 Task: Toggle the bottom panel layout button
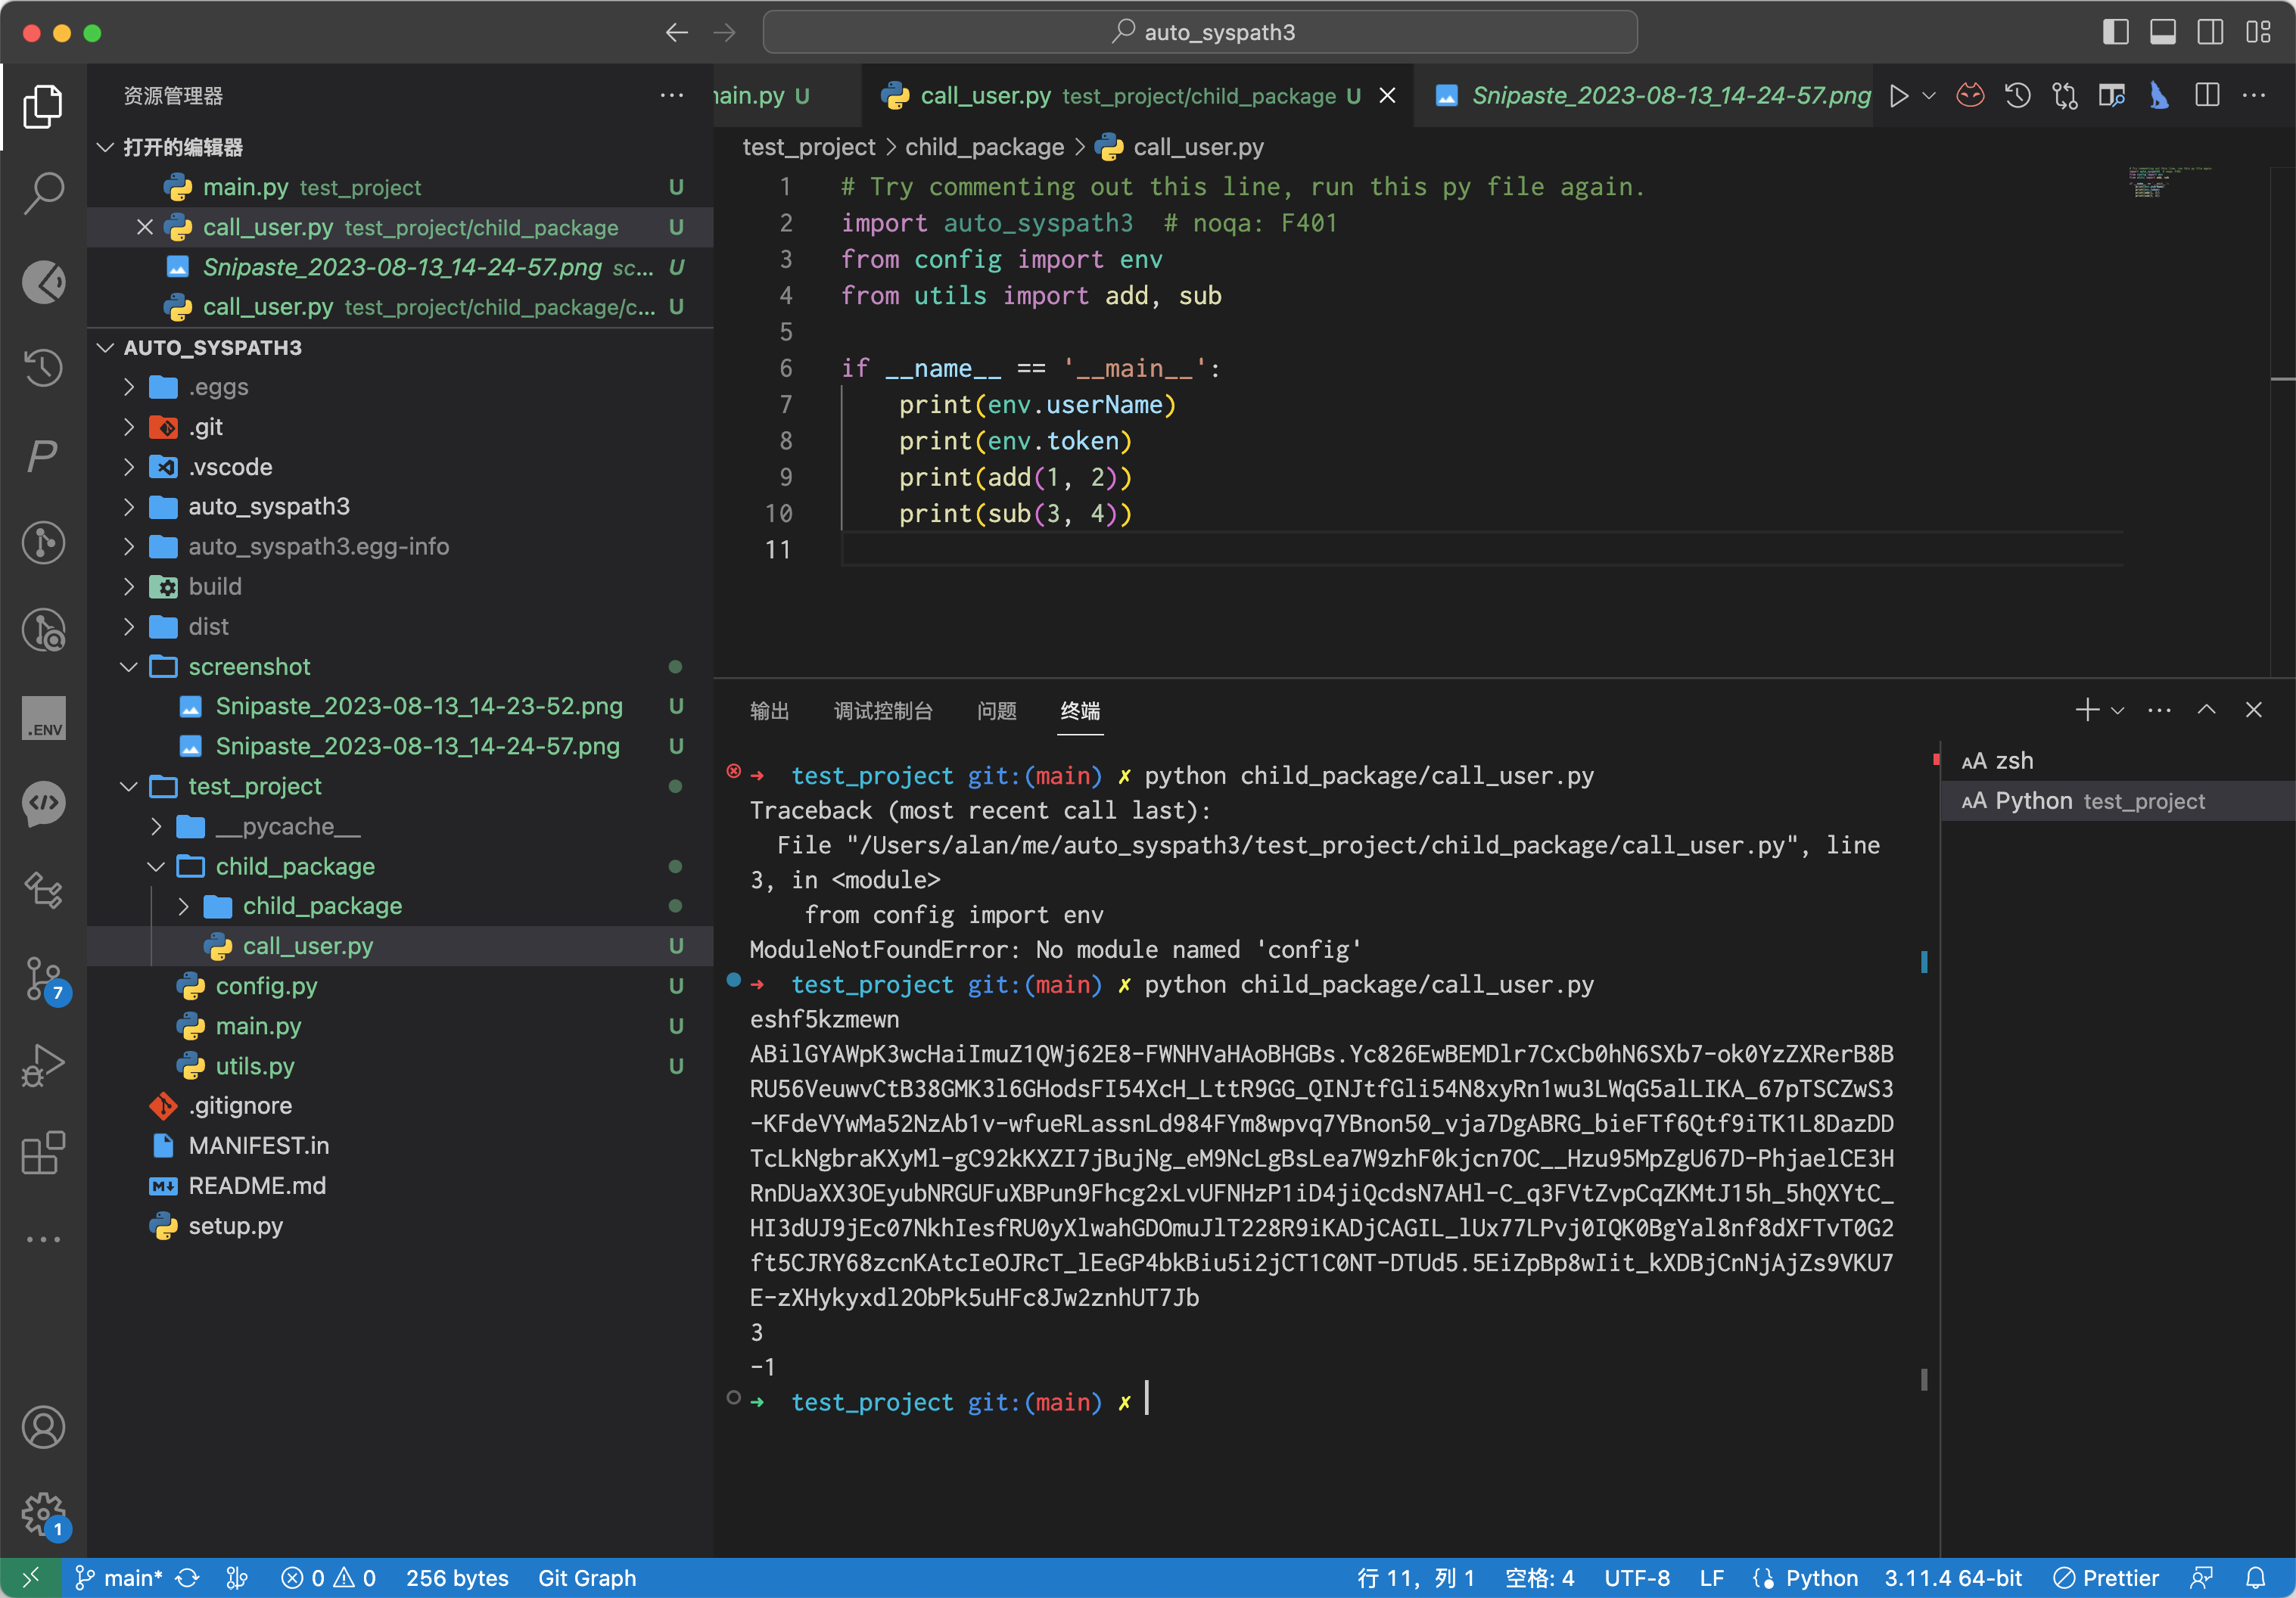(x=2163, y=32)
